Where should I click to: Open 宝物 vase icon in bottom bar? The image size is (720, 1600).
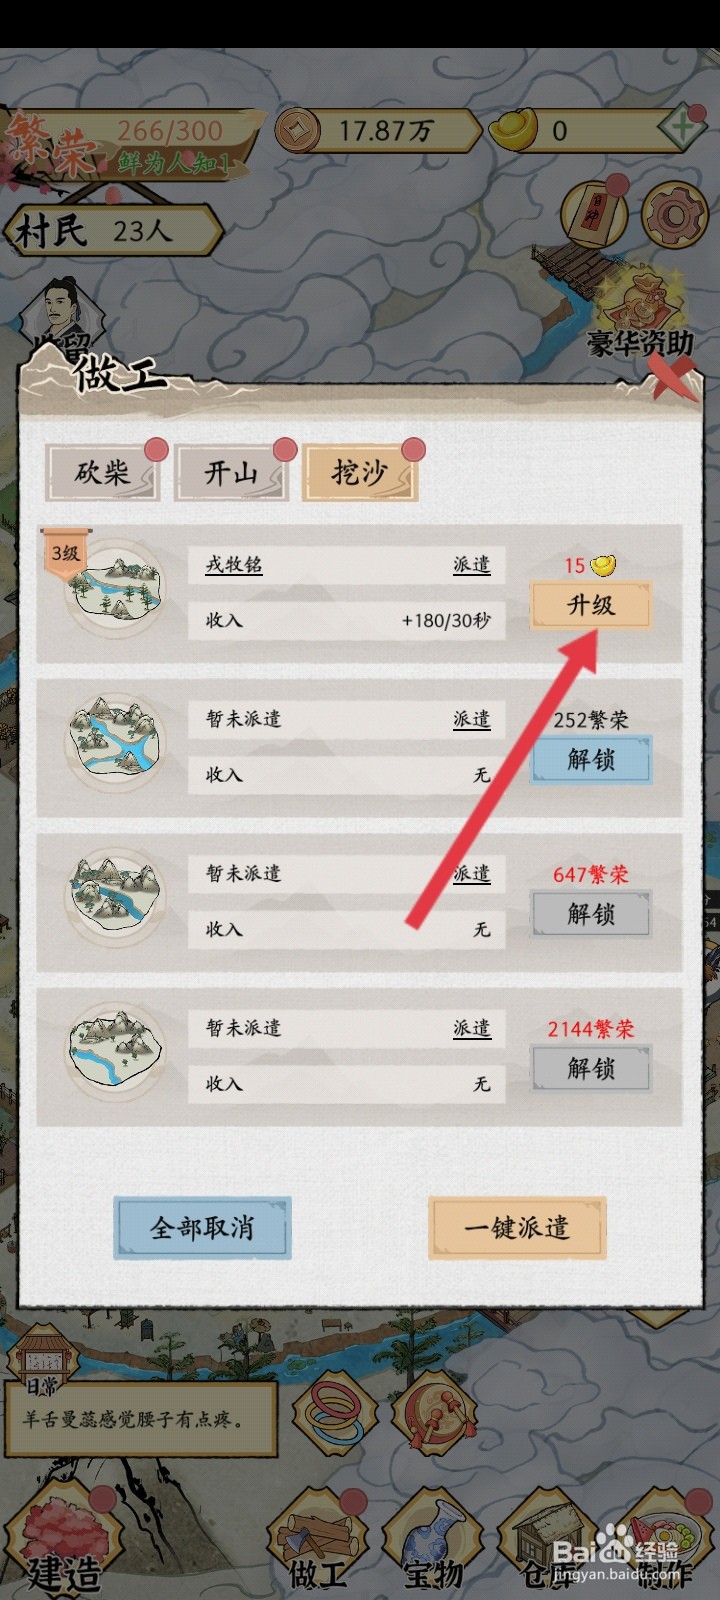point(435,1540)
